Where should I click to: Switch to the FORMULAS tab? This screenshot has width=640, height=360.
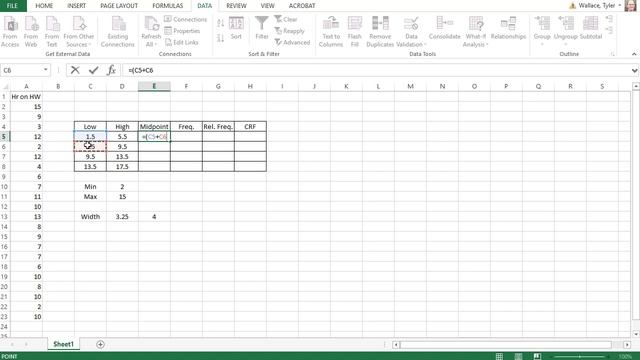pos(168,6)
